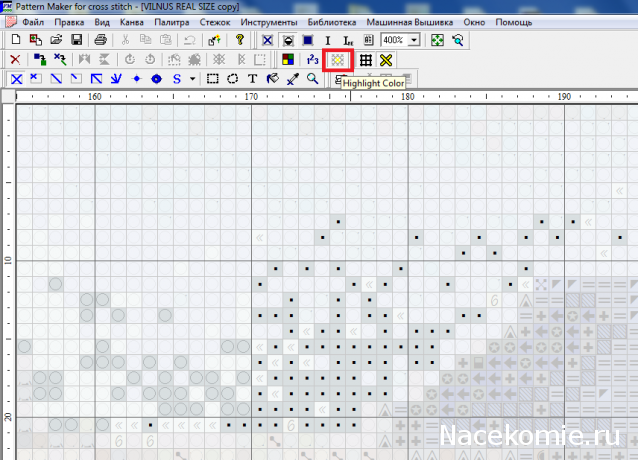Toggle the grid display button

(x=366, y=59)
